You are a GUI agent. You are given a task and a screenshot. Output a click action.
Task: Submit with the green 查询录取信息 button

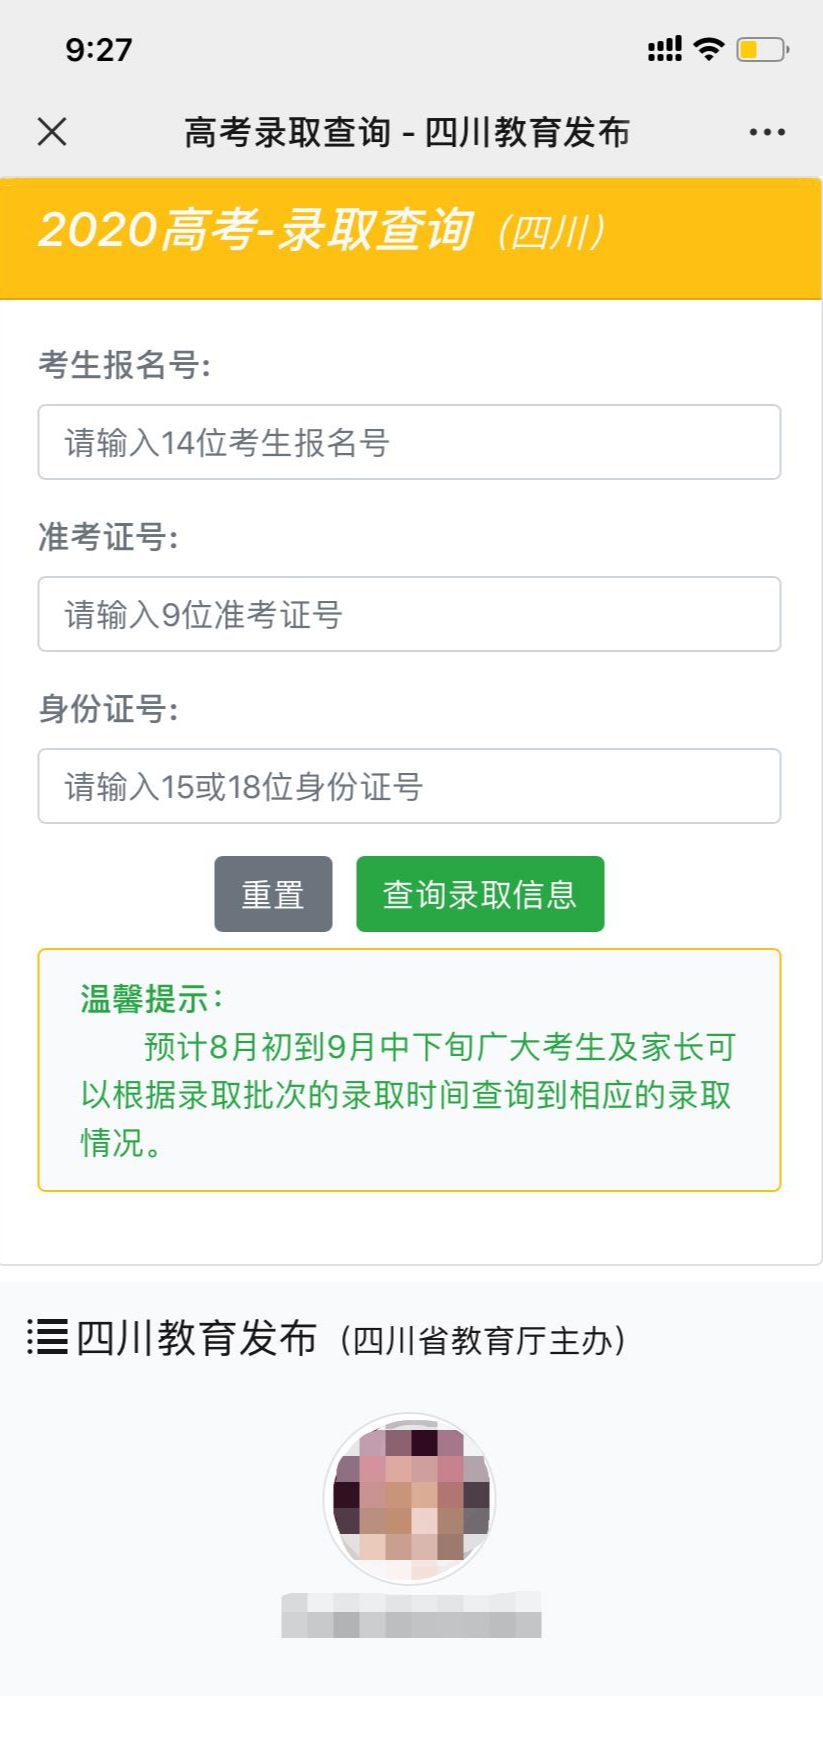pos(480,894)
